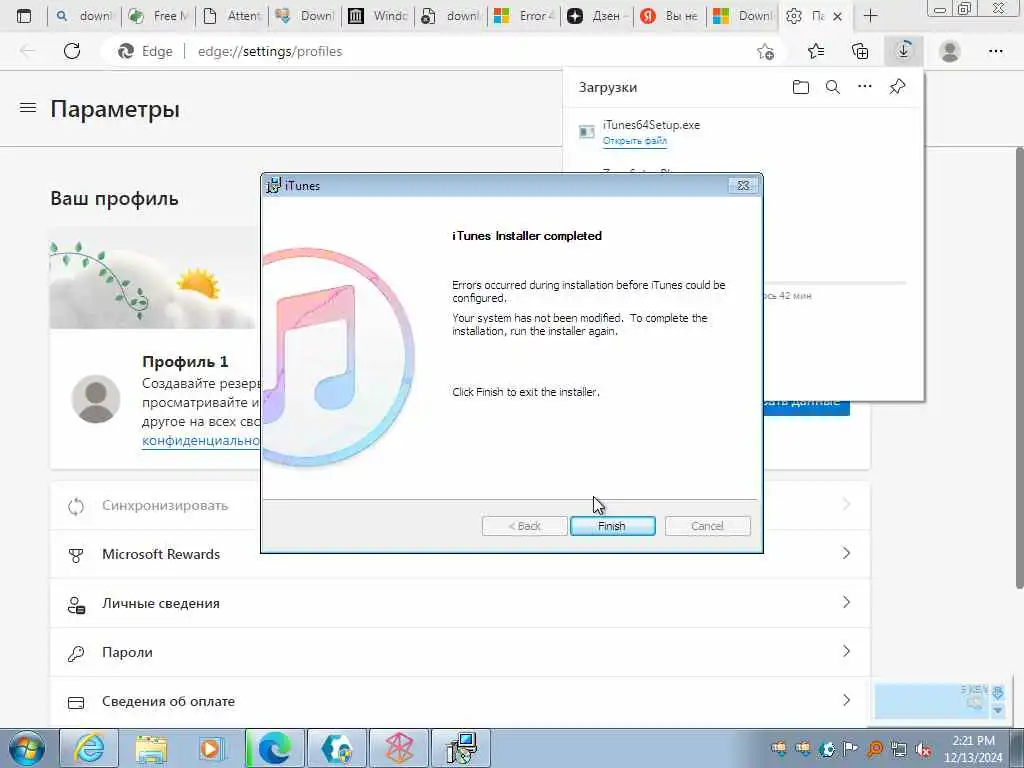Switch to the 'Windc' tab
Viewport: 1024px width, 768px height.
click(x=378, y=16)
